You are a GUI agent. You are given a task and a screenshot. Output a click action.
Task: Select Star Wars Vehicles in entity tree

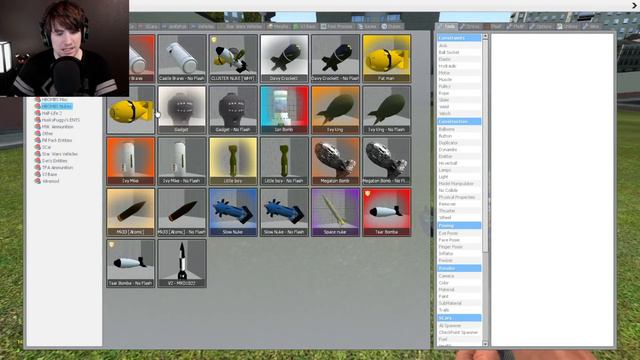click(56, 154)
